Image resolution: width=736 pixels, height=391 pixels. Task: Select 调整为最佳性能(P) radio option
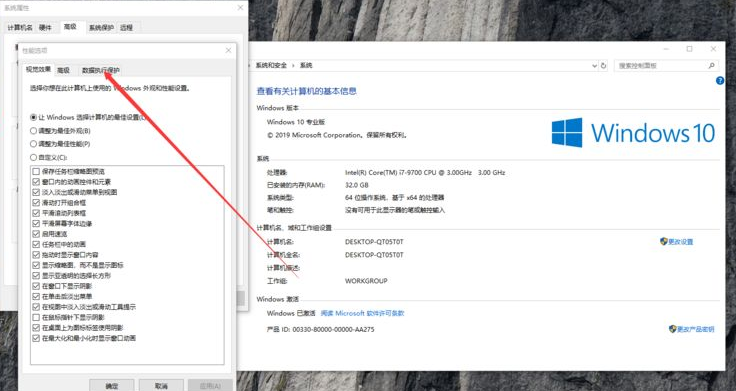click(60, 144)
